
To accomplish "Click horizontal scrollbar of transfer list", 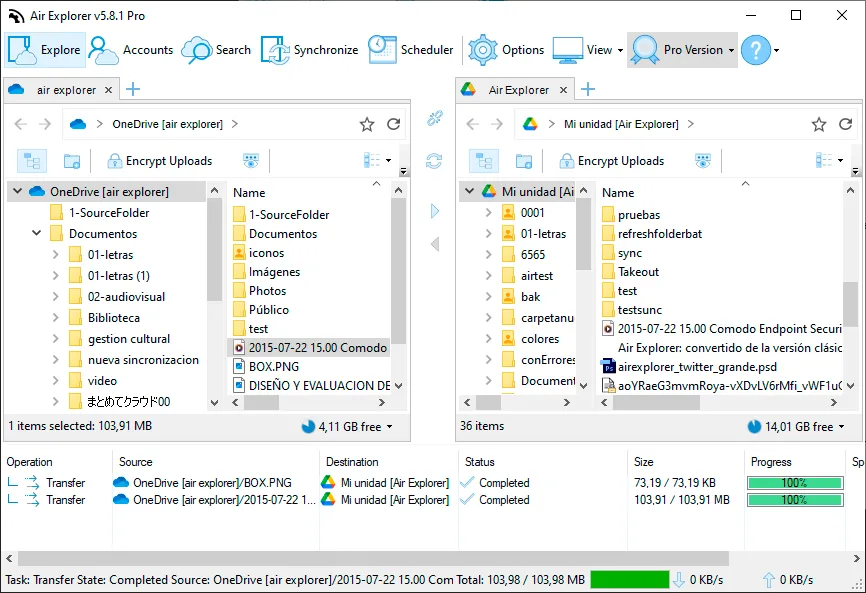I will click(373, 558).
